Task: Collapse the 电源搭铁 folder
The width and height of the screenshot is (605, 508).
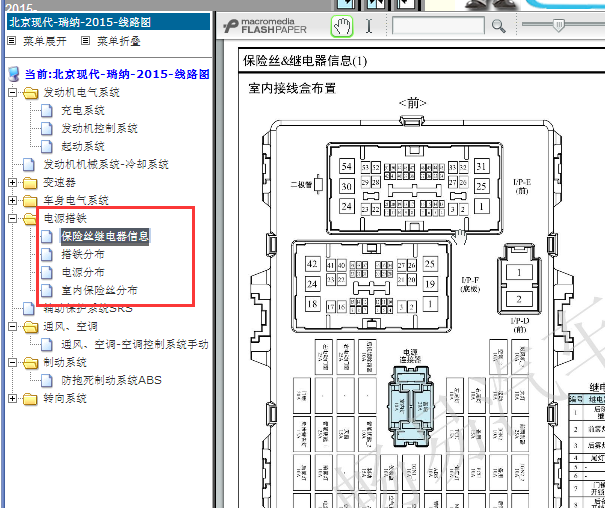Action: click(x=12, y=219)
